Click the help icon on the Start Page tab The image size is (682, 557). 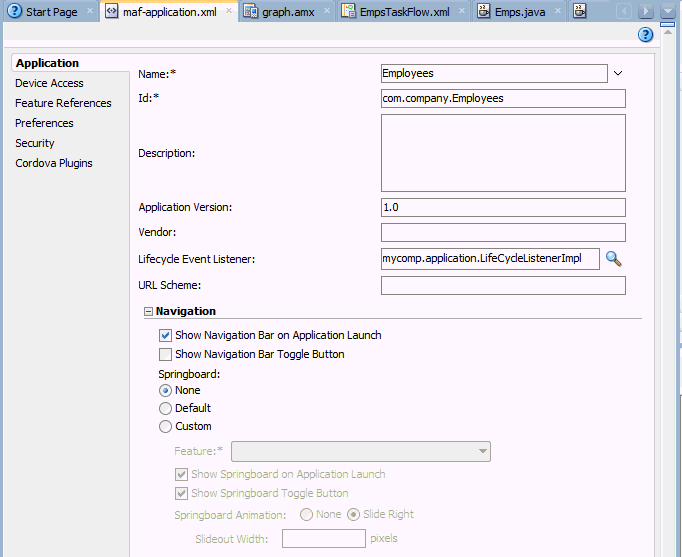tap(15, 11)
